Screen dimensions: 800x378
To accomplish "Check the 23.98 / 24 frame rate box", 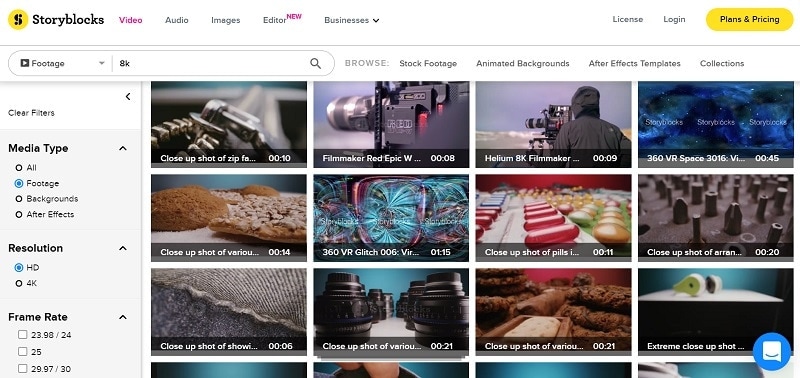I will pos(22,335).
